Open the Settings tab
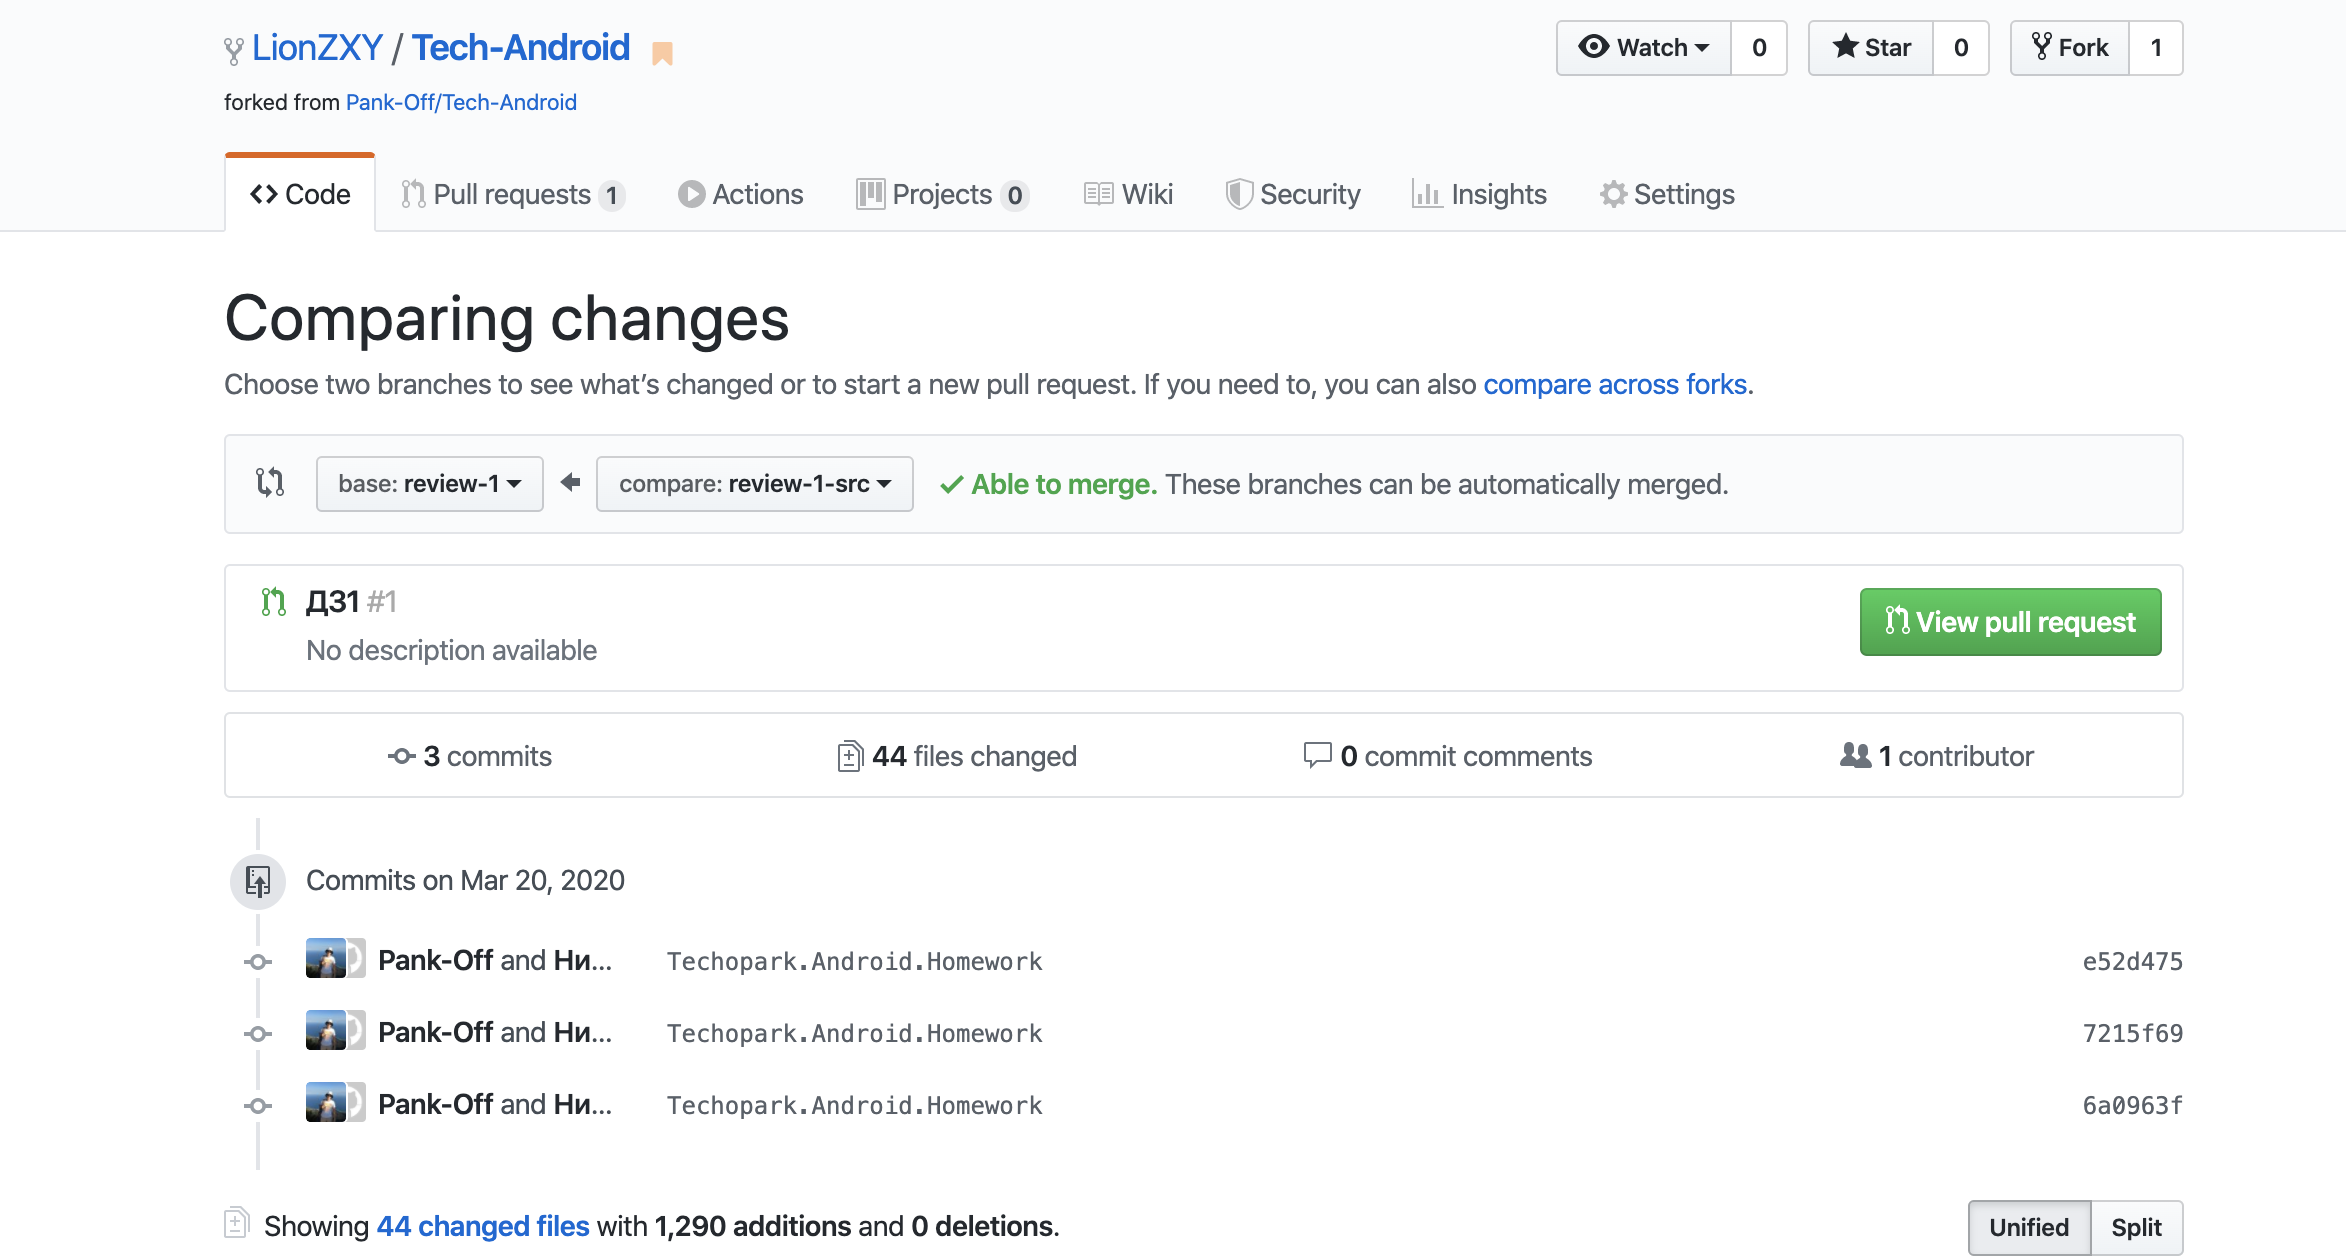Screen dimensions: 2346x1258 (x=1667, y=194)
